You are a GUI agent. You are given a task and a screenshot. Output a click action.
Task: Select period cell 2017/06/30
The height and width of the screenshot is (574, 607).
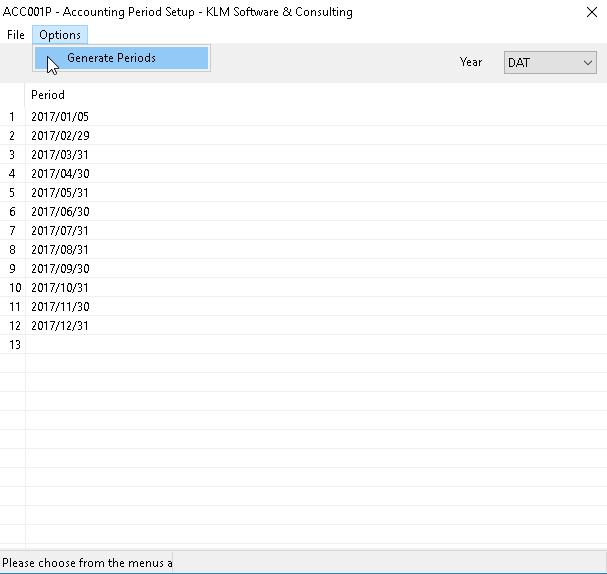[316, 211]
